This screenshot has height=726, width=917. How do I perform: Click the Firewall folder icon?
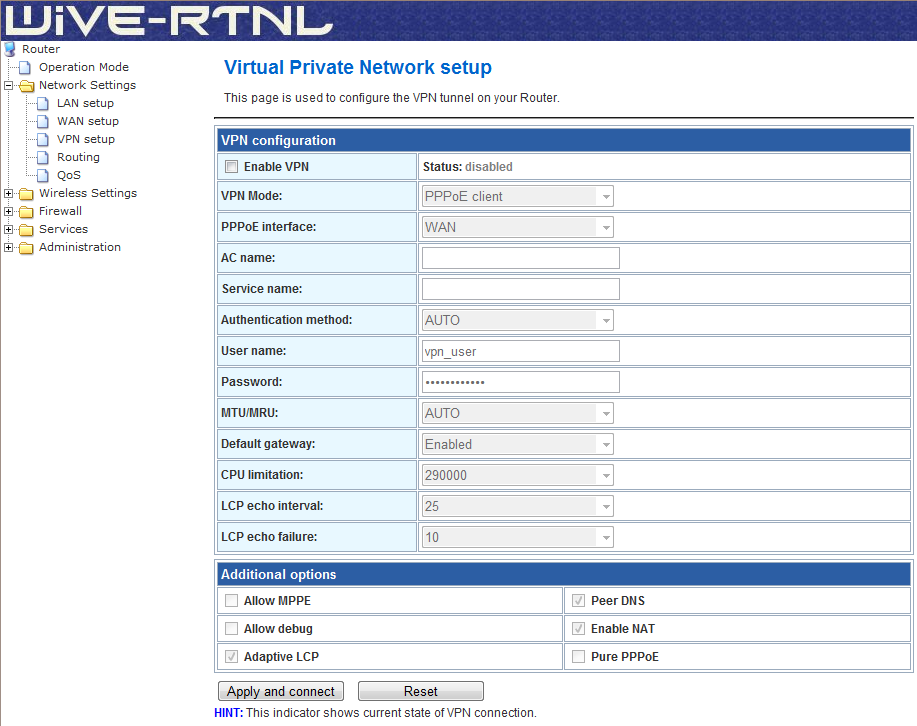coord(27,212)
